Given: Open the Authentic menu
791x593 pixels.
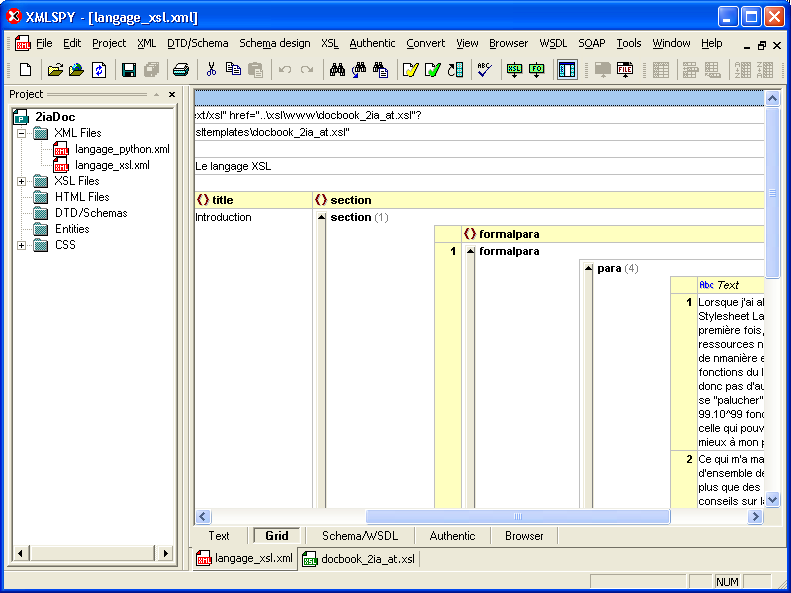Looking at the screenshot, I should coord(372,43).
